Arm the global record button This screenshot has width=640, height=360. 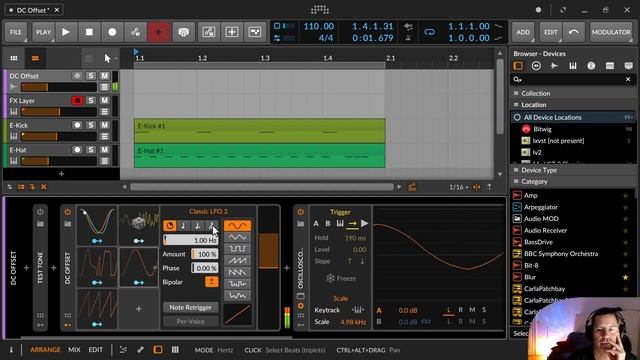click(112, 32)
